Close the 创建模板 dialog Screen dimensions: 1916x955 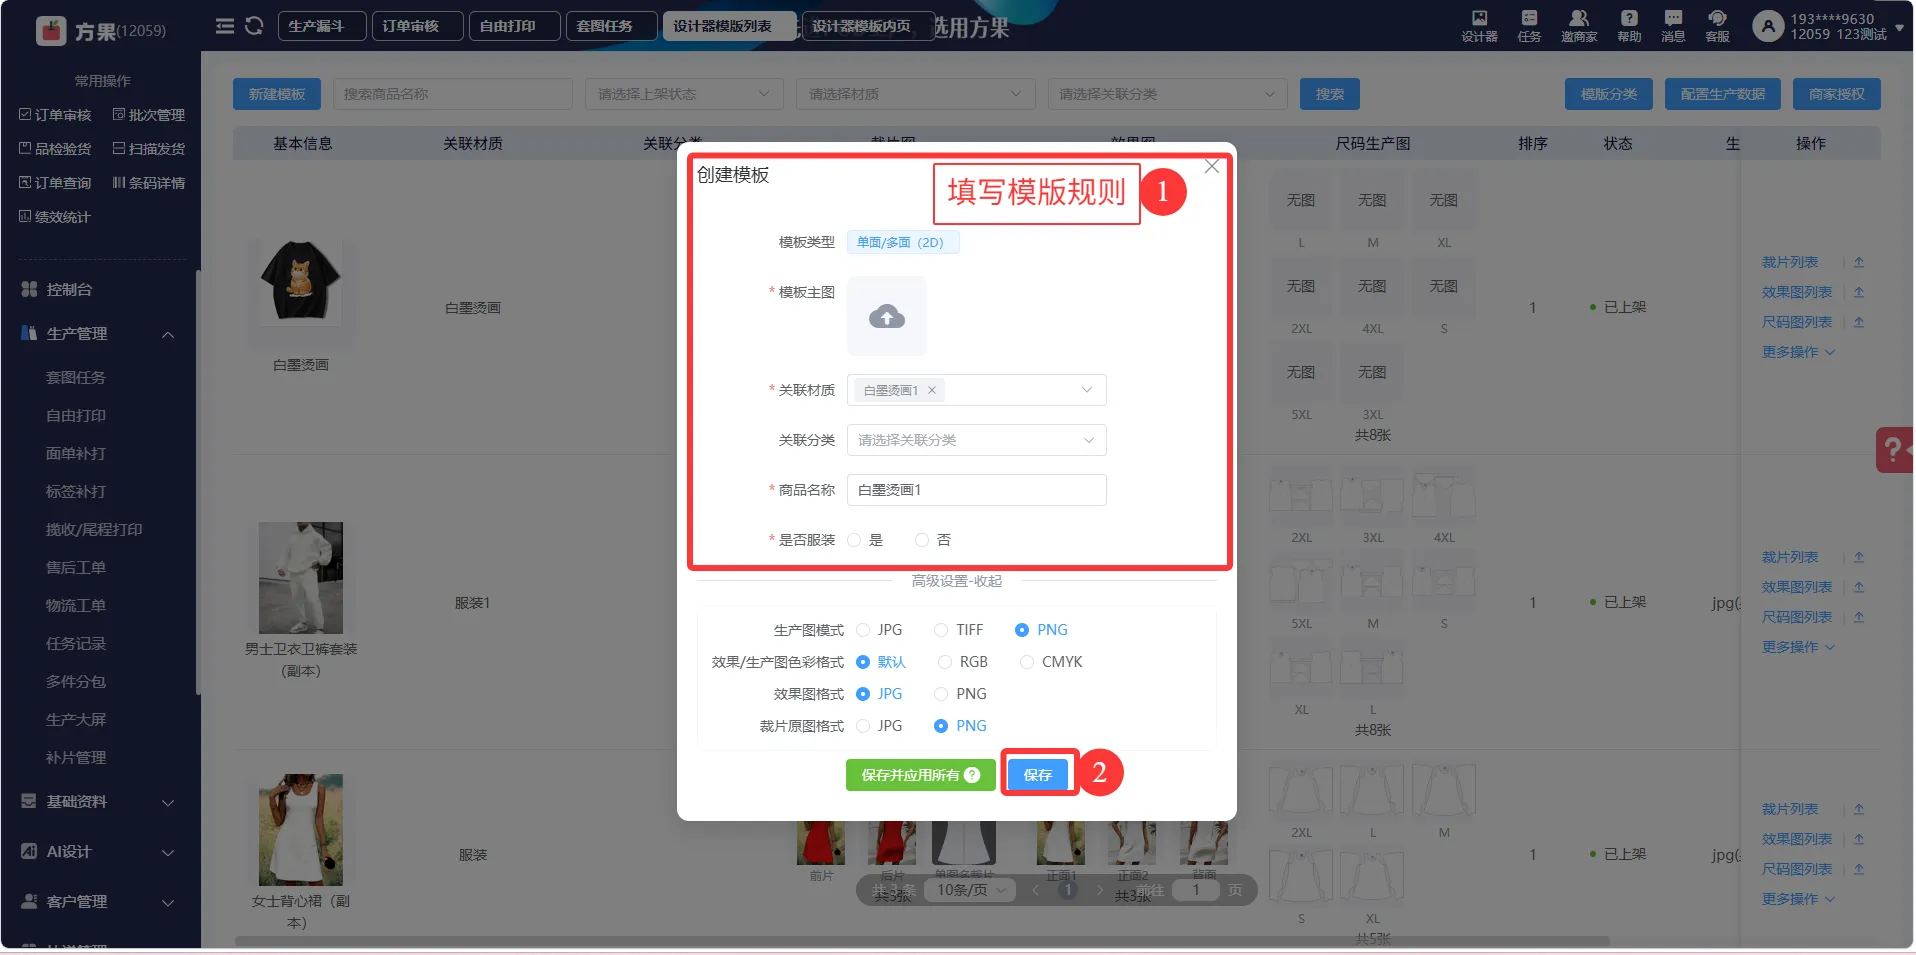[x=1212, y=166]
